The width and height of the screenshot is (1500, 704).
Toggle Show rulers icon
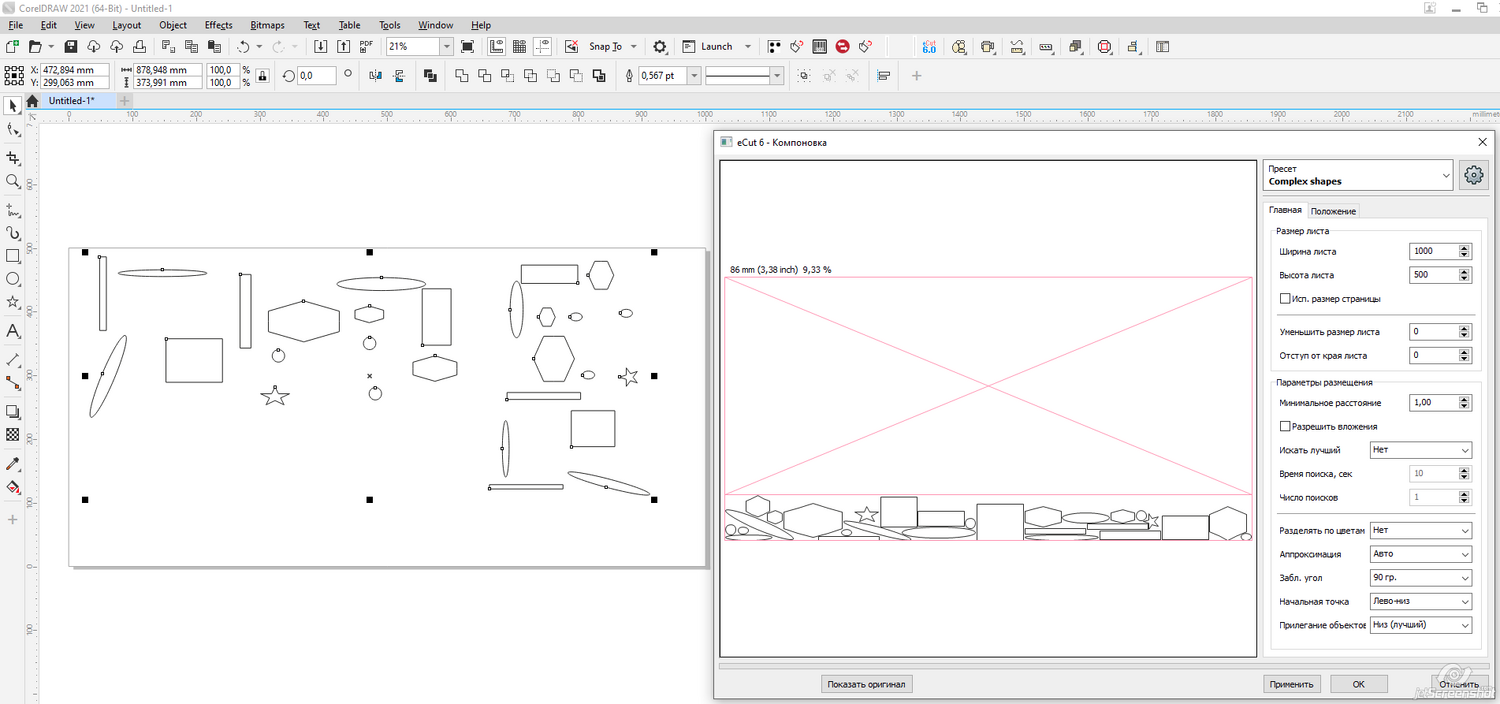click(x=497, y=46)
